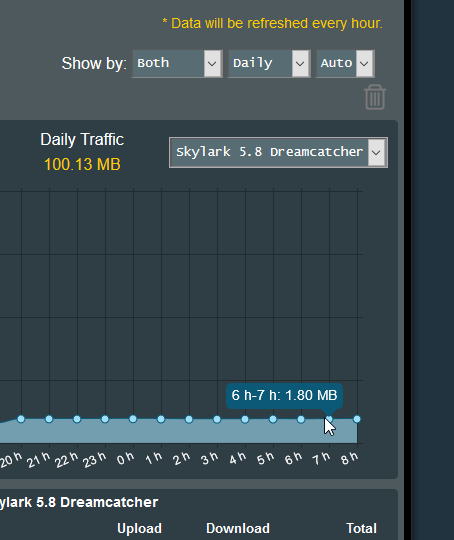Click the Upload column header
Viewport: 454px width, 540px height.
(140, 528)
